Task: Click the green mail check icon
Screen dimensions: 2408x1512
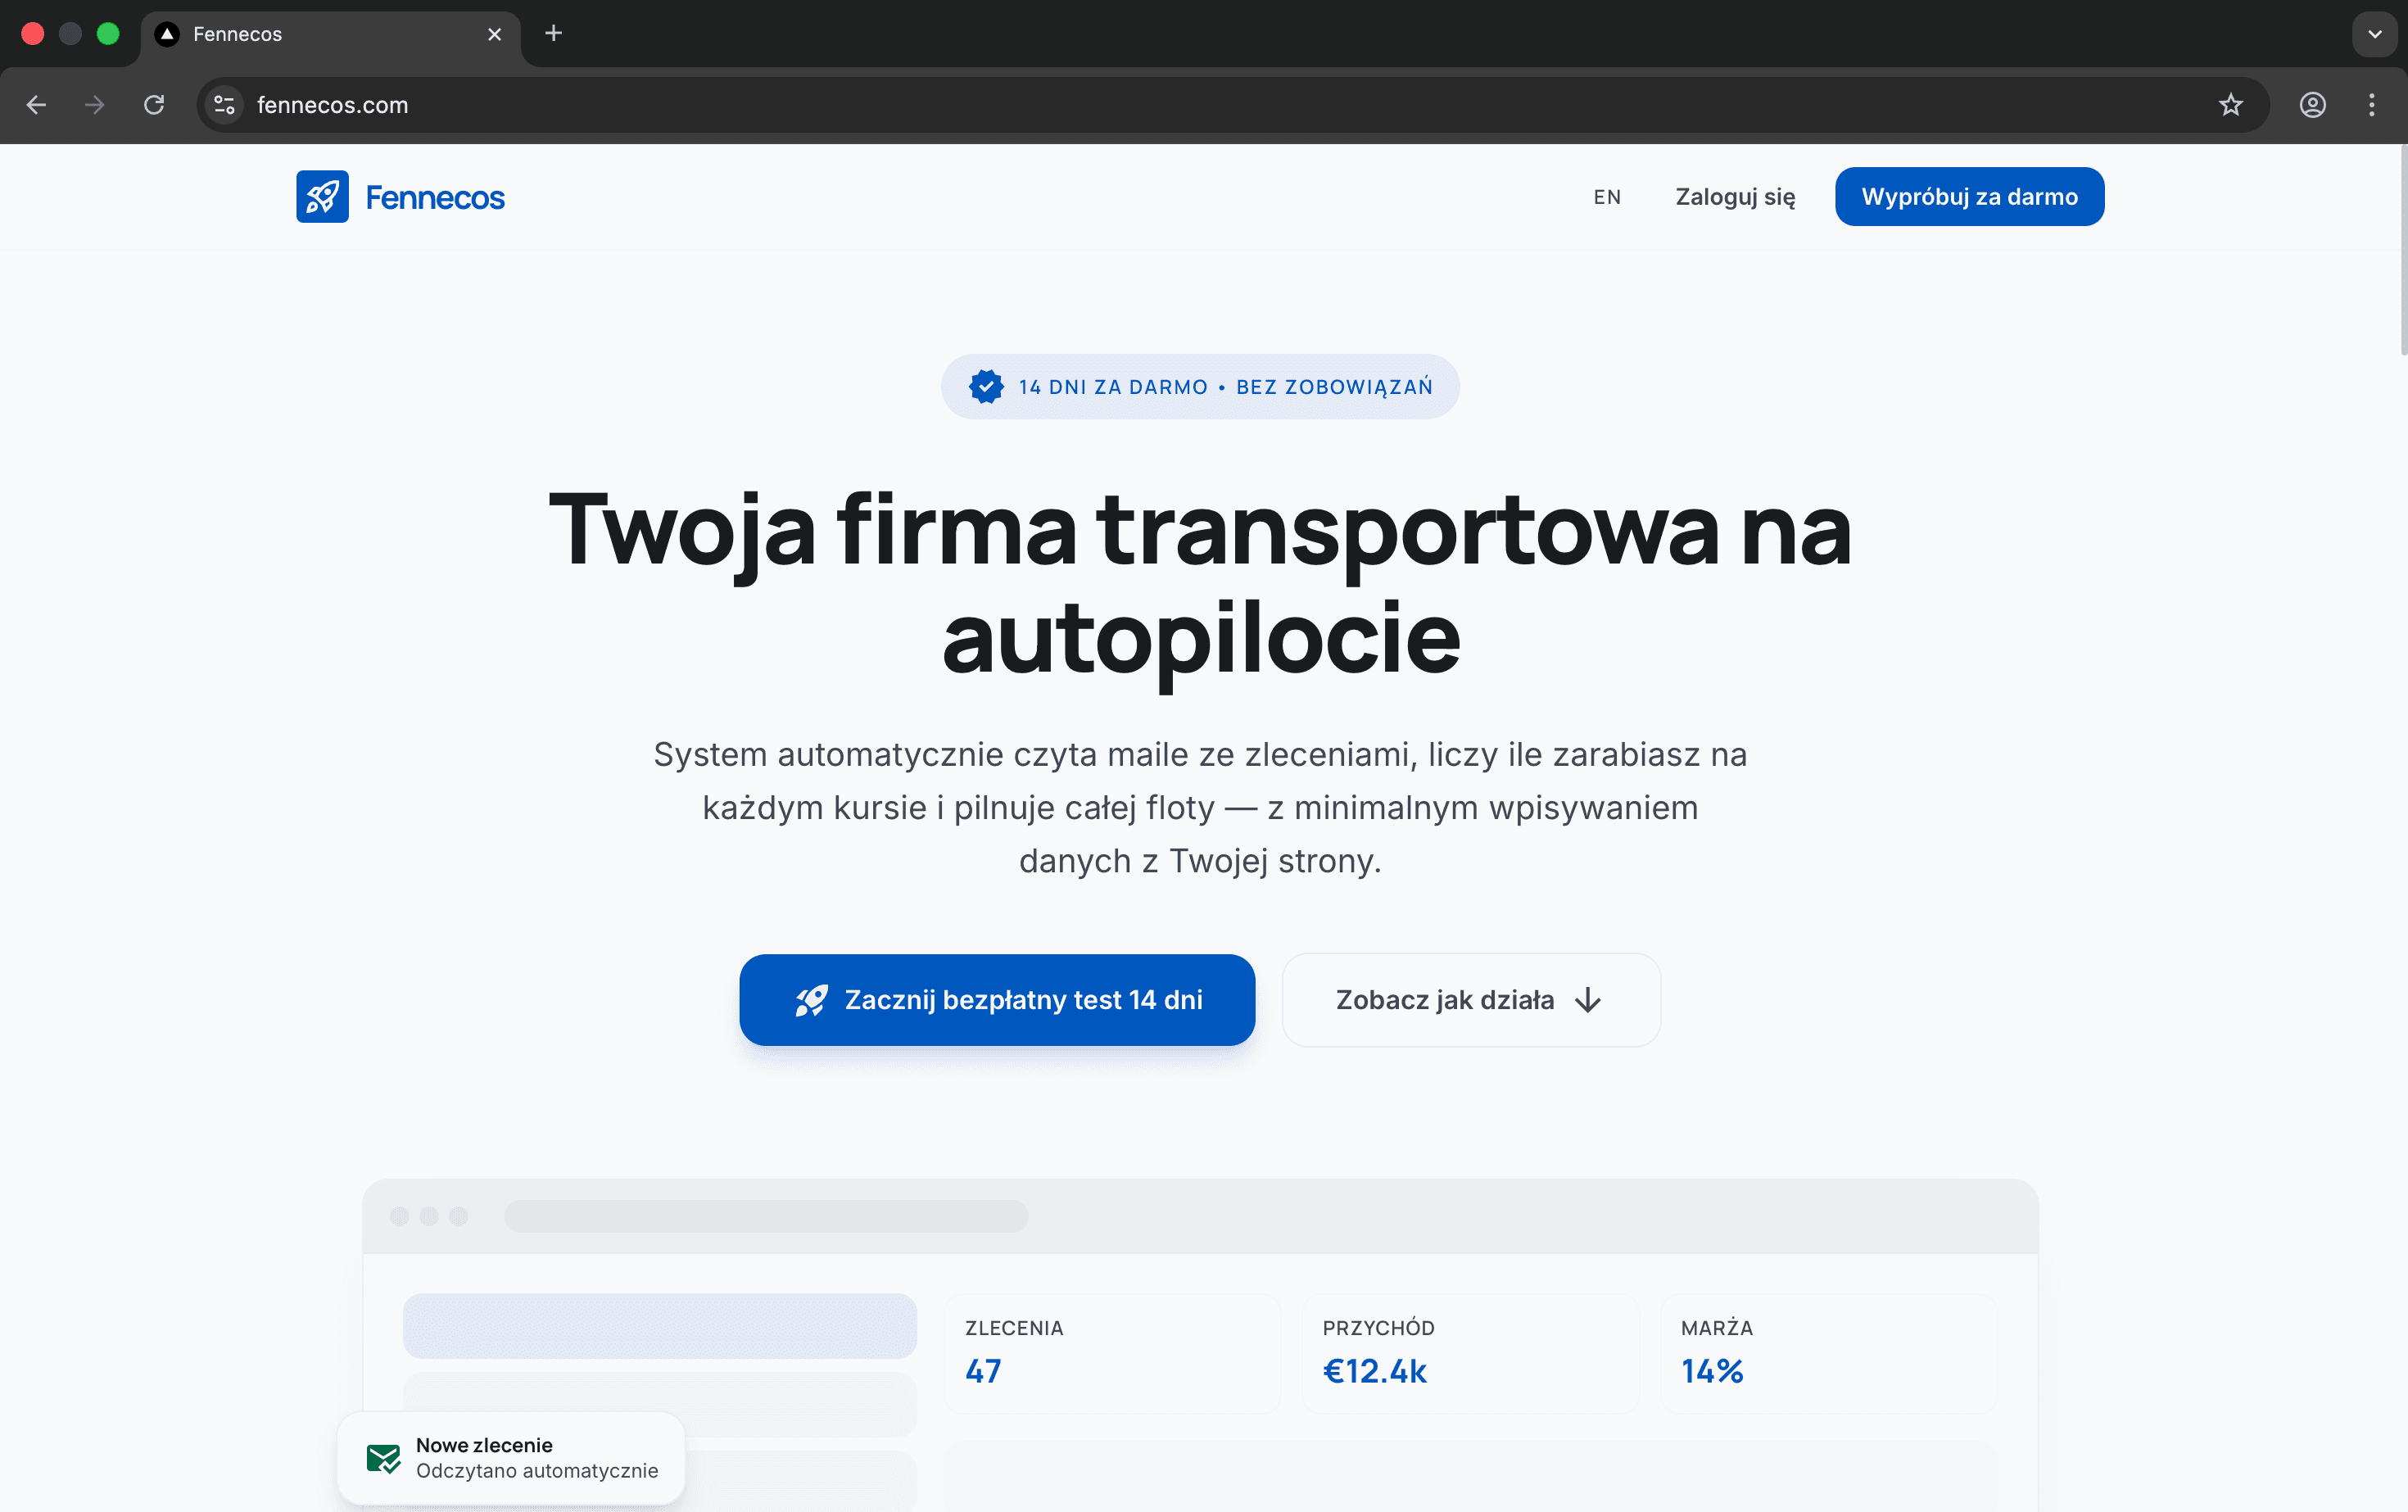Action: click(x=383, y=1459)
